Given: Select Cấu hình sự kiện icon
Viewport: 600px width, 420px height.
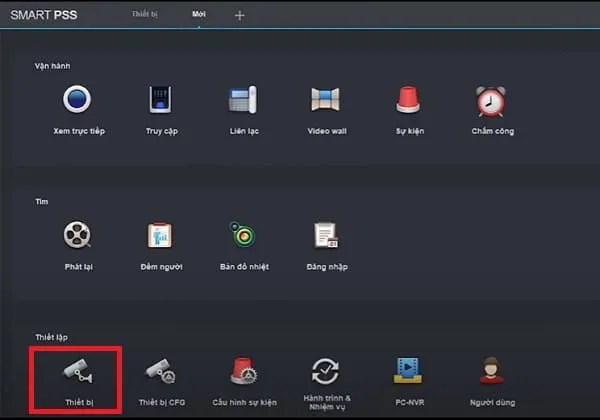Looking at the screenshot, I should (244, 372).
